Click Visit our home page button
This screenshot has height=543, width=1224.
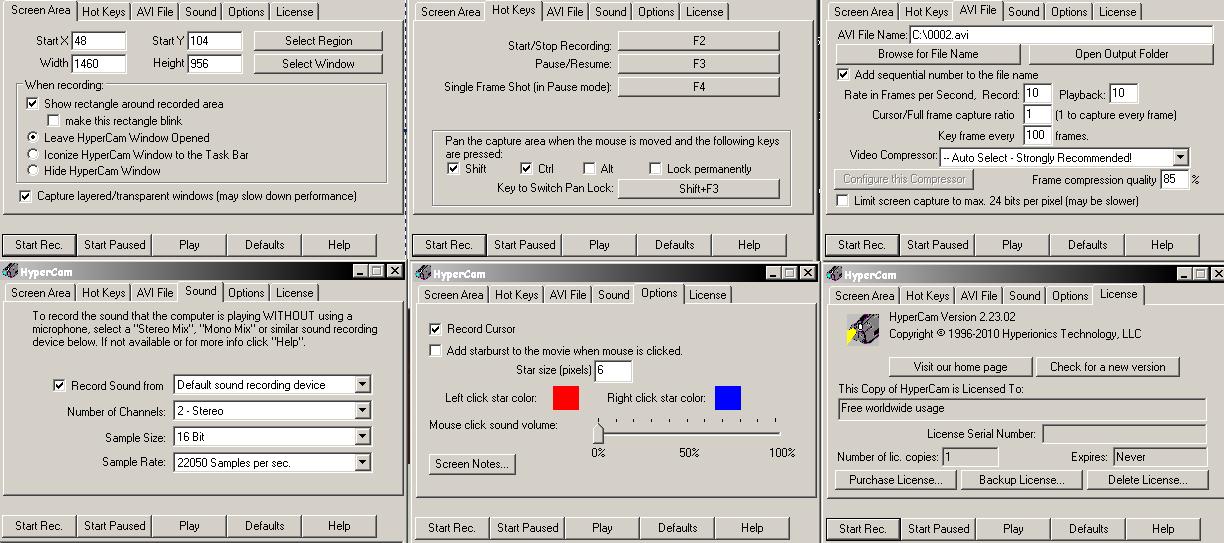(x=959, y=367)
